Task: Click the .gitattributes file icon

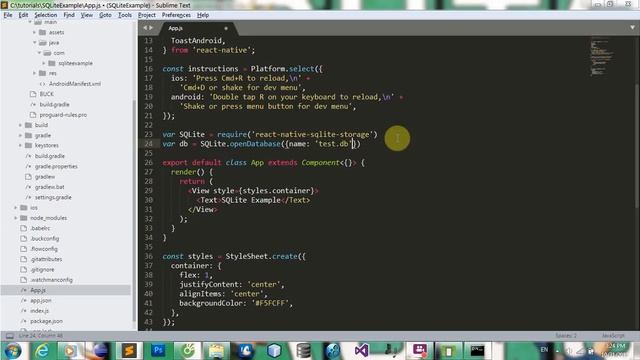Action: (x=24, y=259)
